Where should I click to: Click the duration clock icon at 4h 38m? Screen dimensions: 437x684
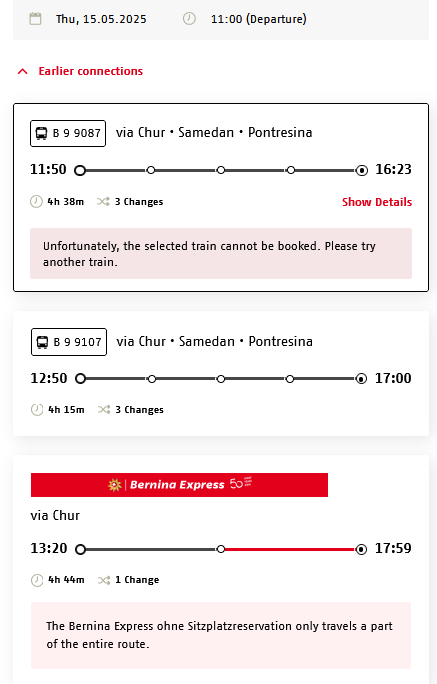point(36,202)
